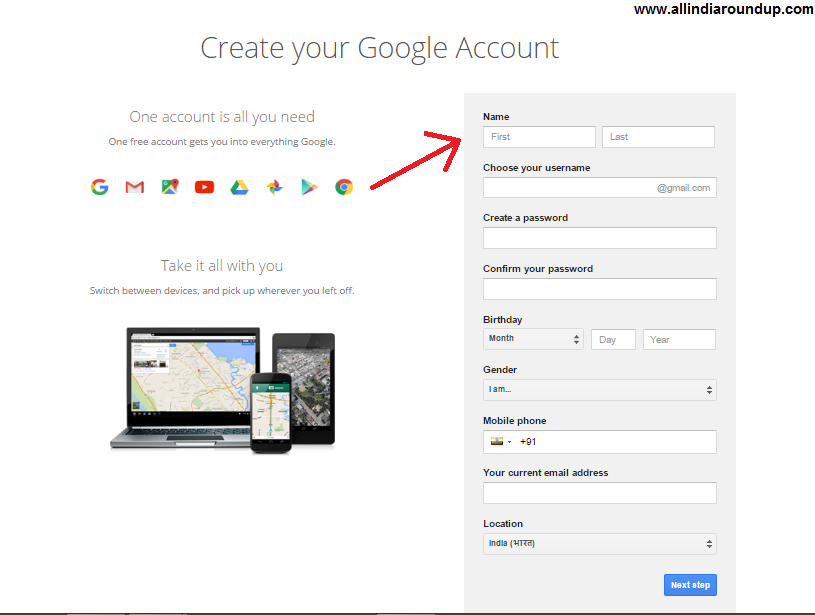Click the Next step button

pos(690,585)
